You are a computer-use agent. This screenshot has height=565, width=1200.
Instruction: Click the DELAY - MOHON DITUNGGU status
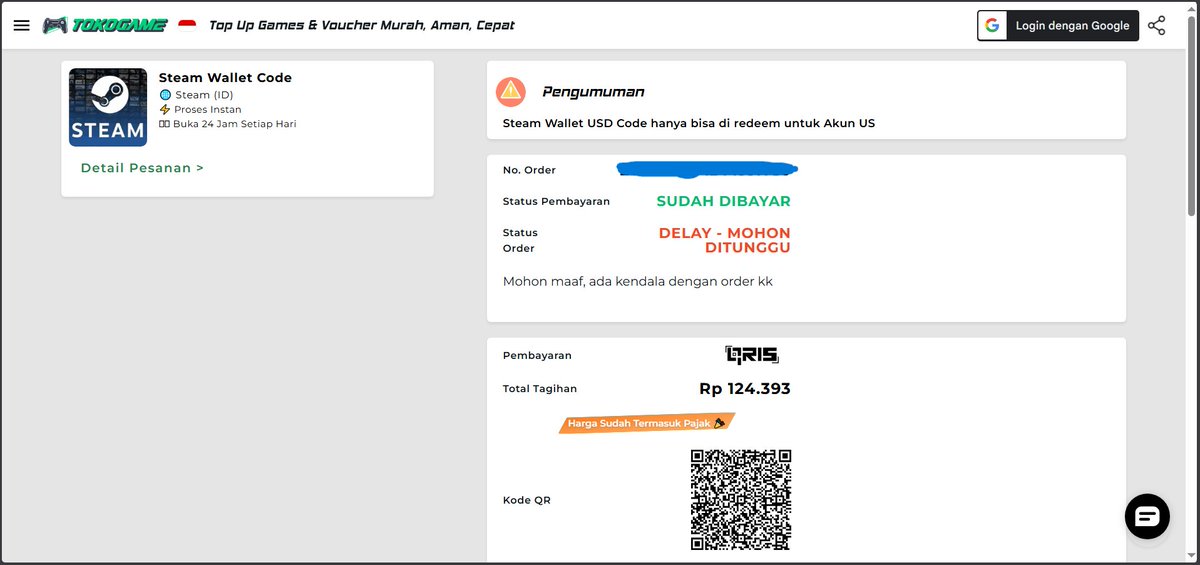pos(724,240)
